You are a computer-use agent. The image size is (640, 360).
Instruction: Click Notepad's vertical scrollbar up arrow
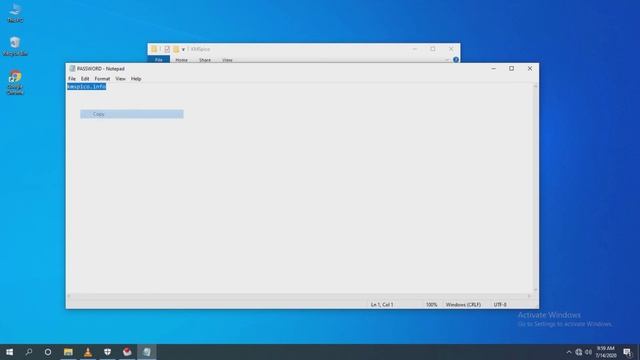click(x=535, y=86)
